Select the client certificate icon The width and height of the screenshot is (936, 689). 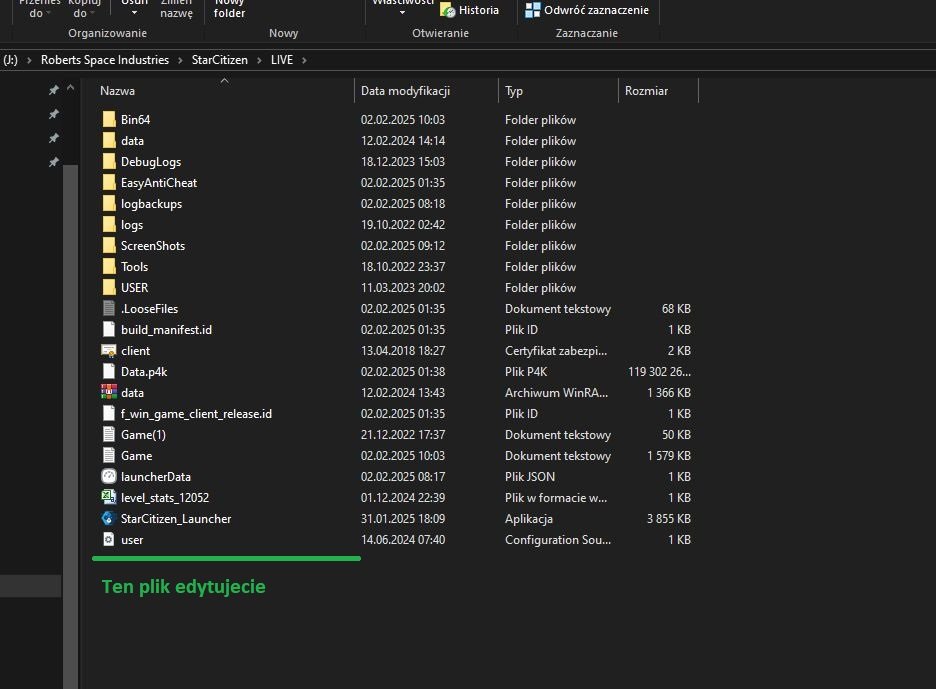(109, 350)
